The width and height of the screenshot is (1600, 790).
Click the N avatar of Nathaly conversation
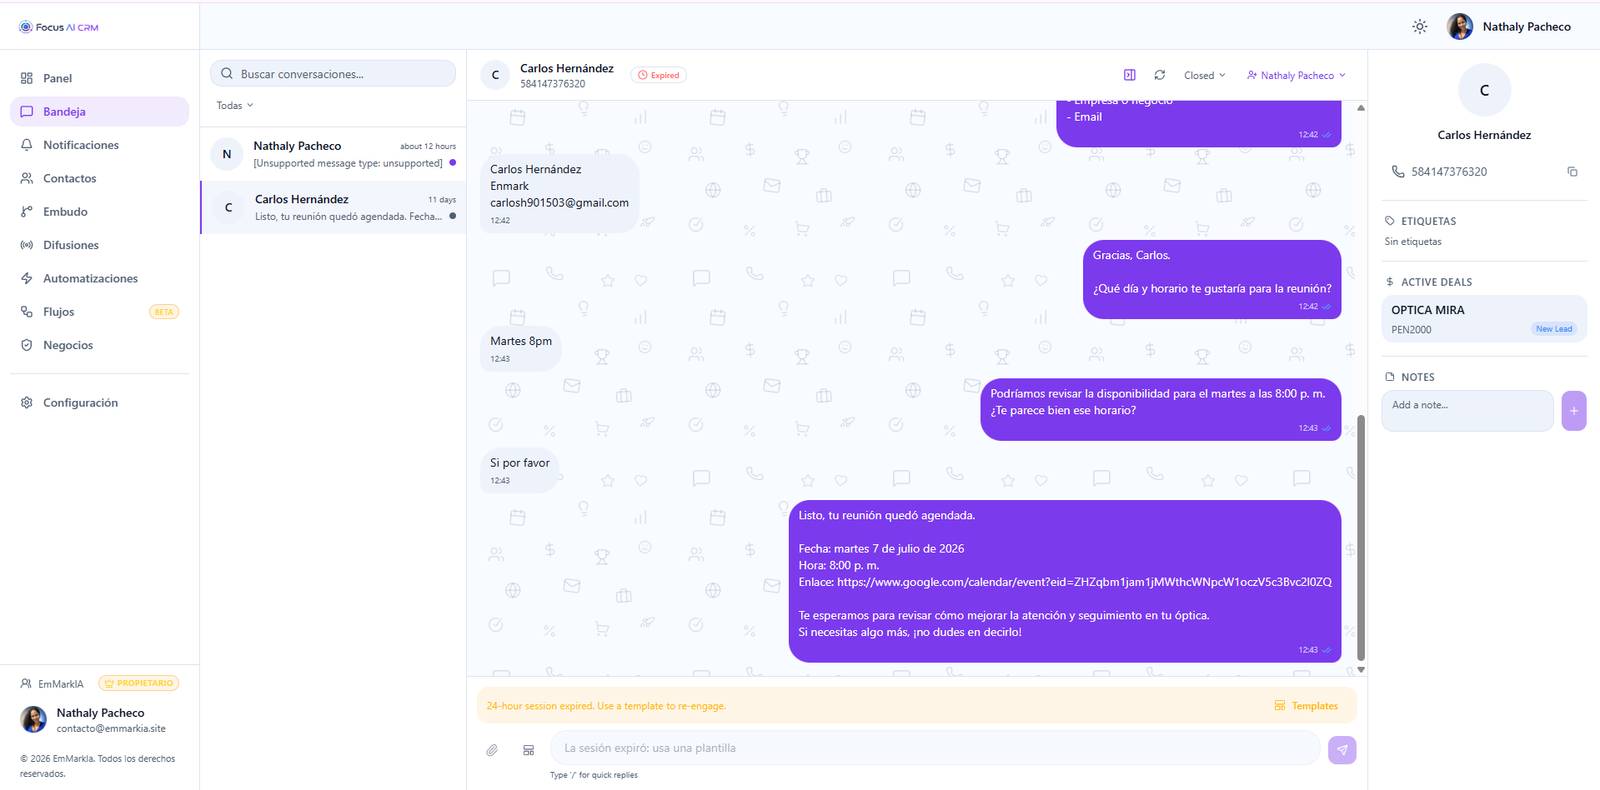coord(227,154)
